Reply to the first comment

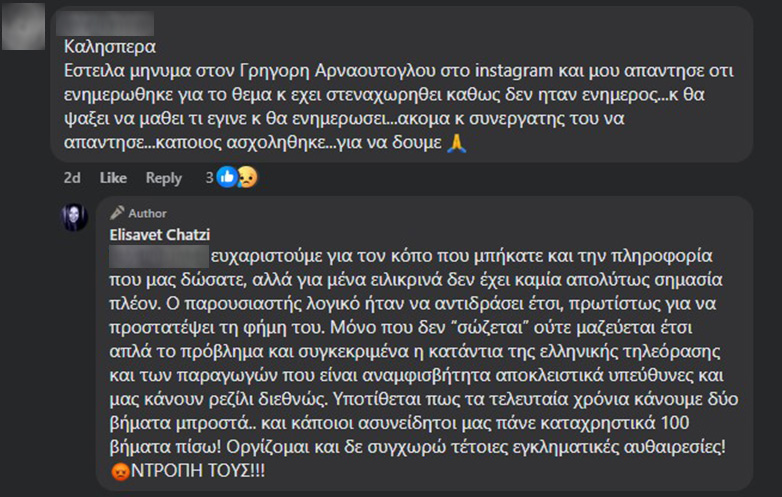(x=164, y=178)
